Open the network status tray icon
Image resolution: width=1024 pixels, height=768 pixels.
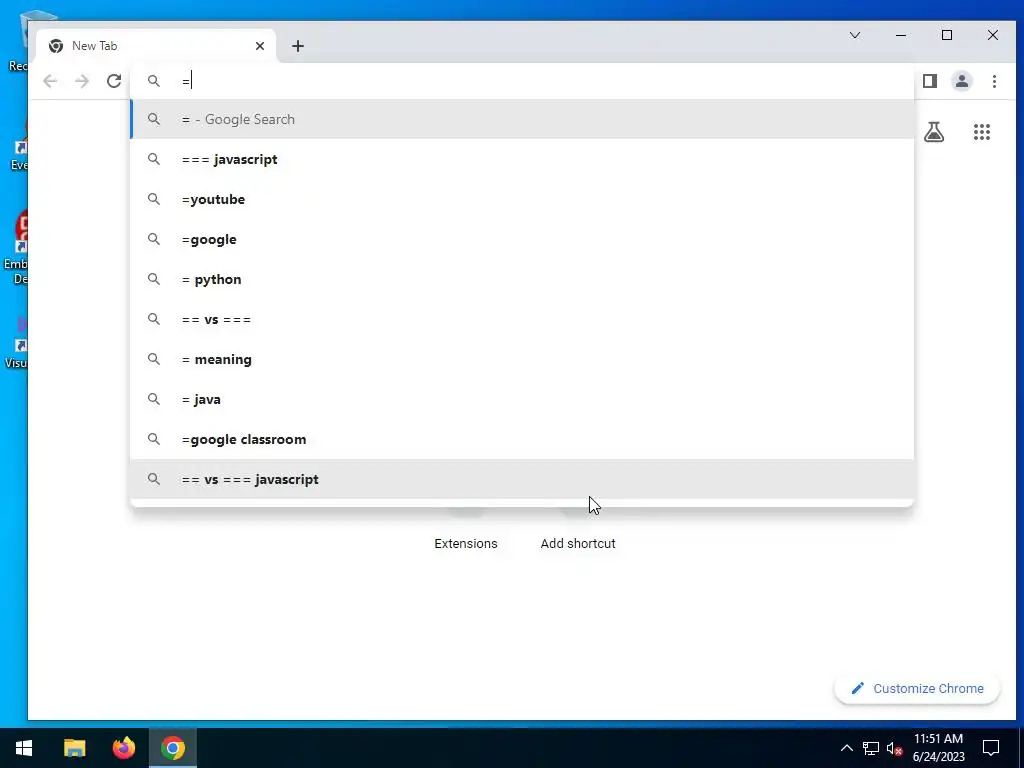[x=871, y=748]
